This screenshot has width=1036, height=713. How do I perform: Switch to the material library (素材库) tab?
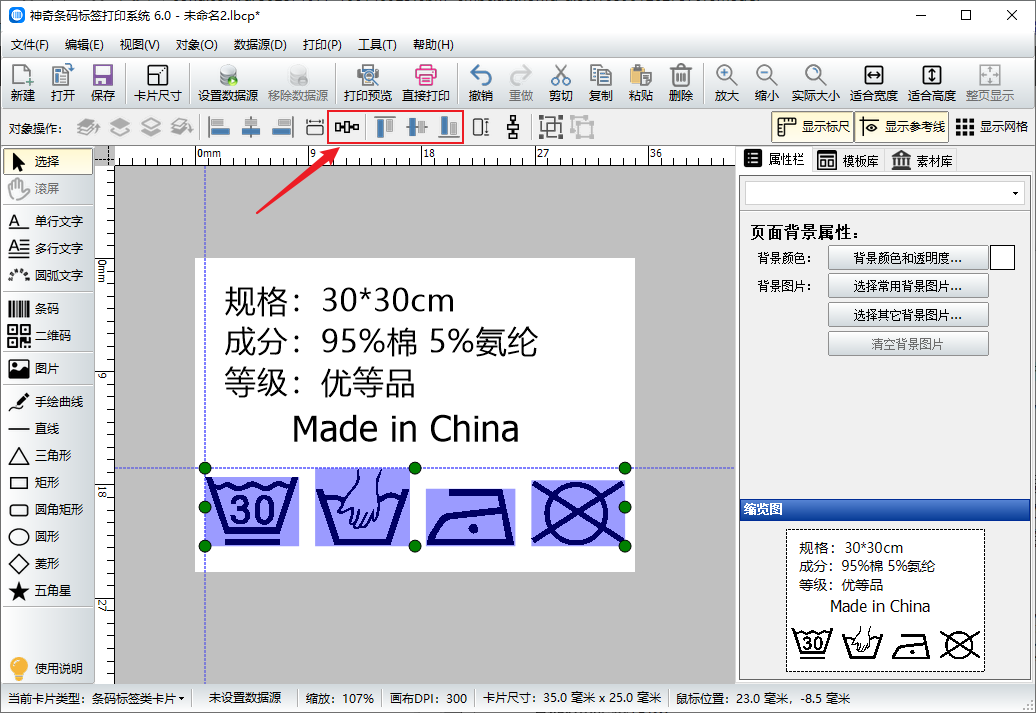click(x=922, y=161)
